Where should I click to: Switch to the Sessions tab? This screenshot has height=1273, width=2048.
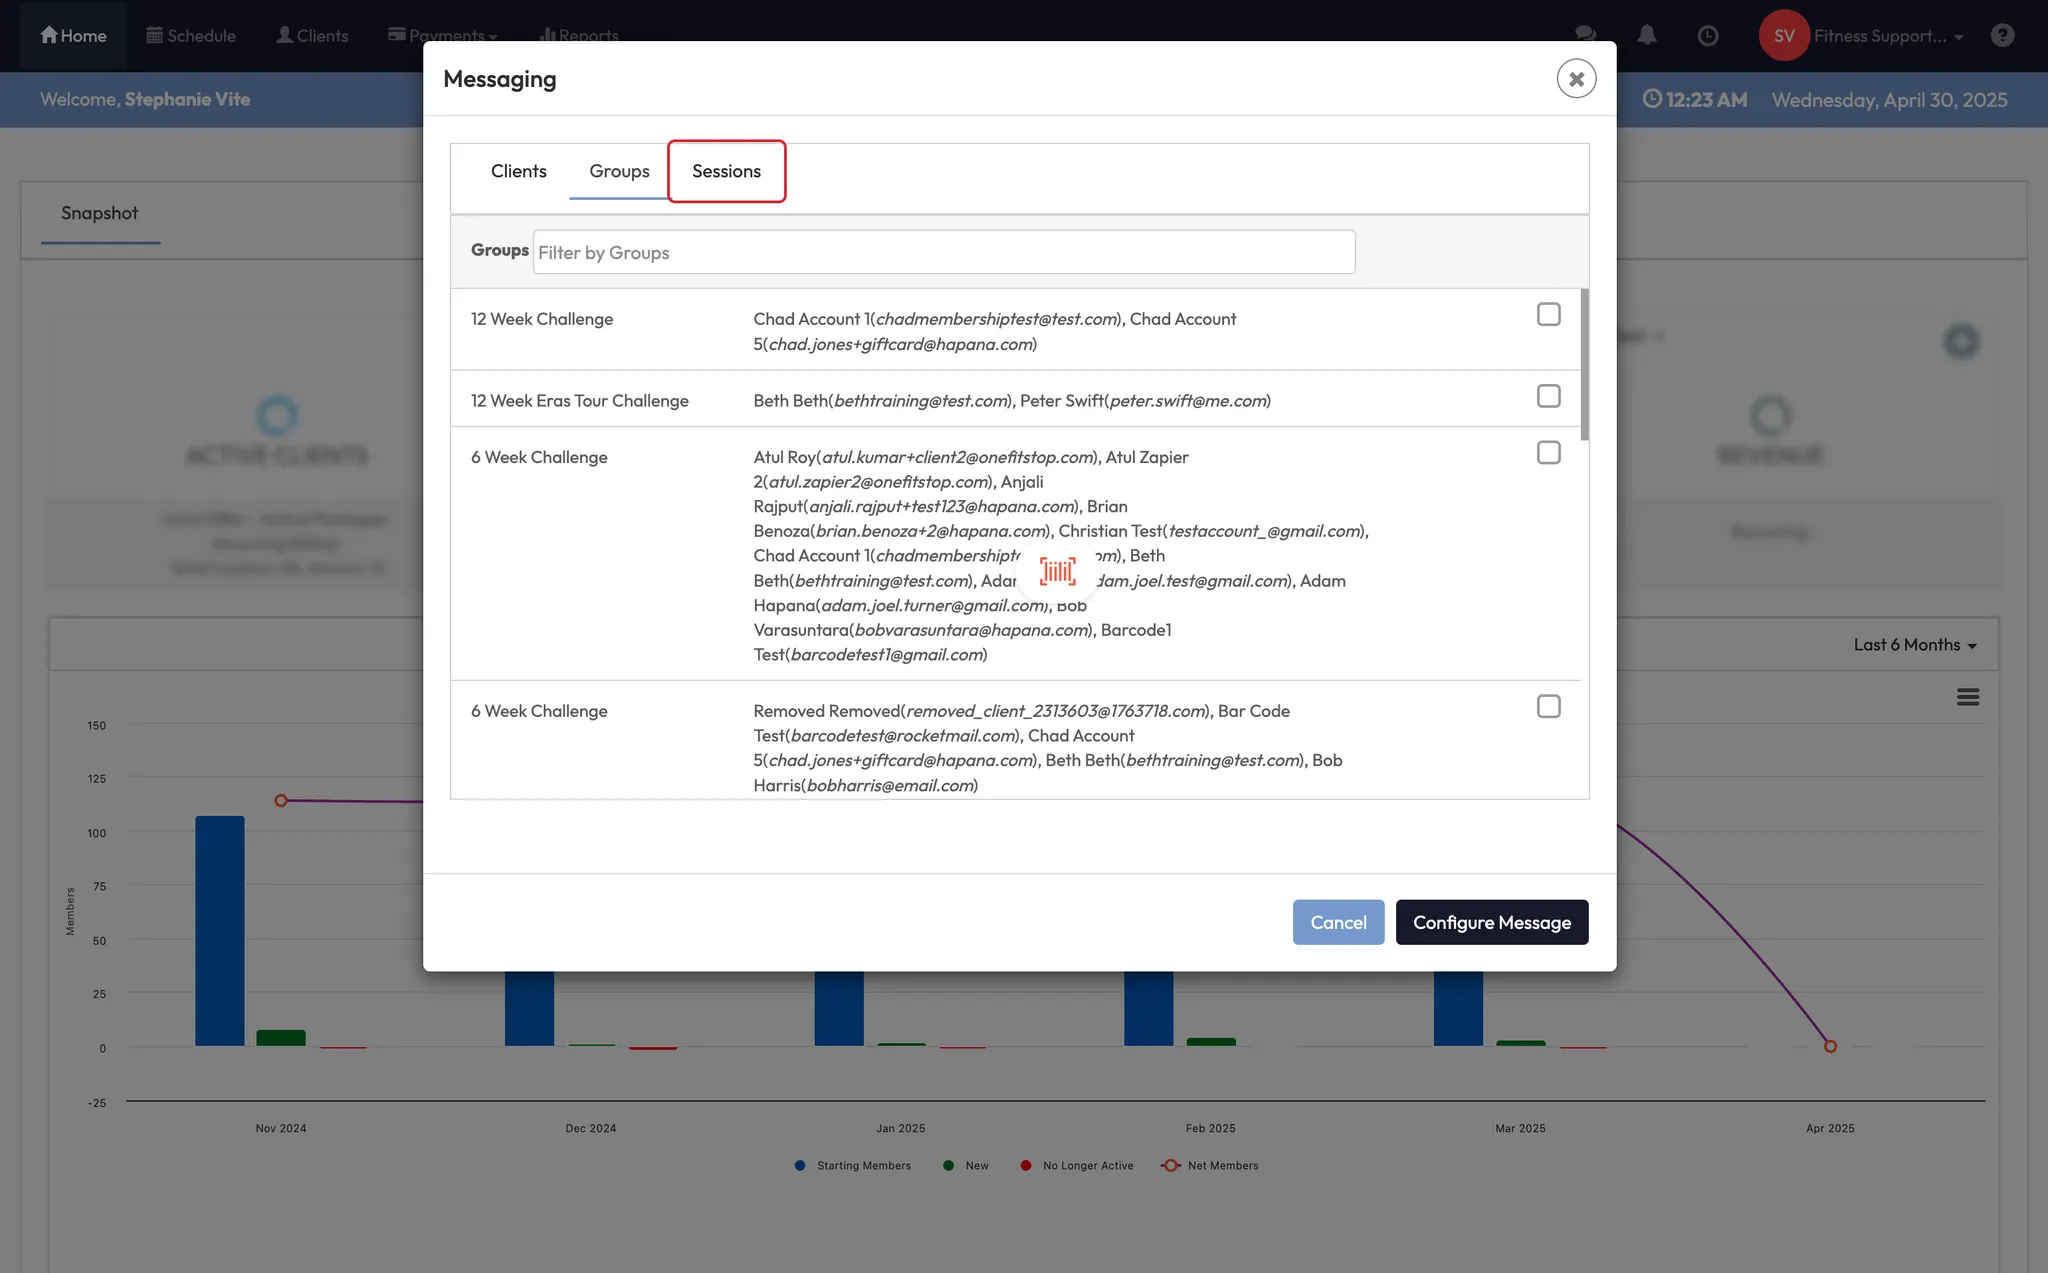click(726, 171)
